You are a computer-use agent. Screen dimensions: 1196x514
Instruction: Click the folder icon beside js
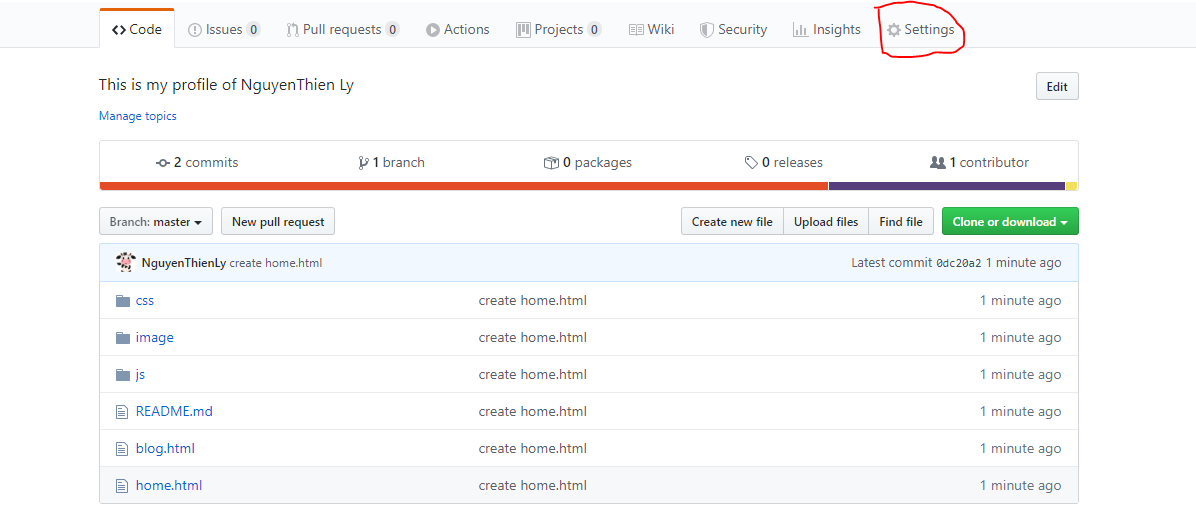(123, 374)
